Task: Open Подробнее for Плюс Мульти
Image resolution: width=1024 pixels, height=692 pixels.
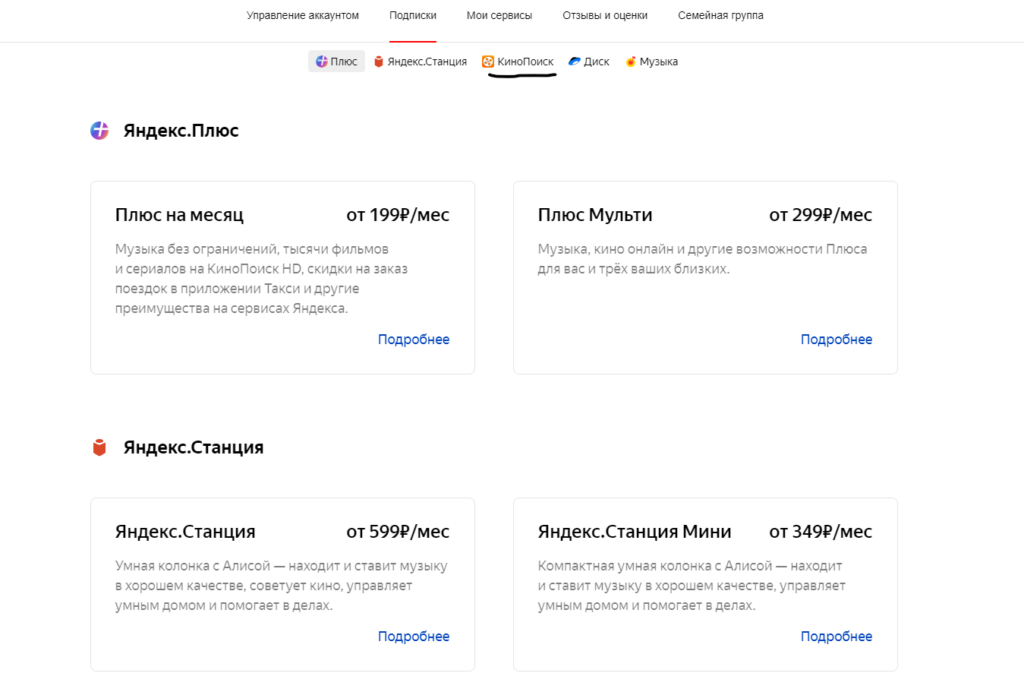Action: [x=836, y=339]
